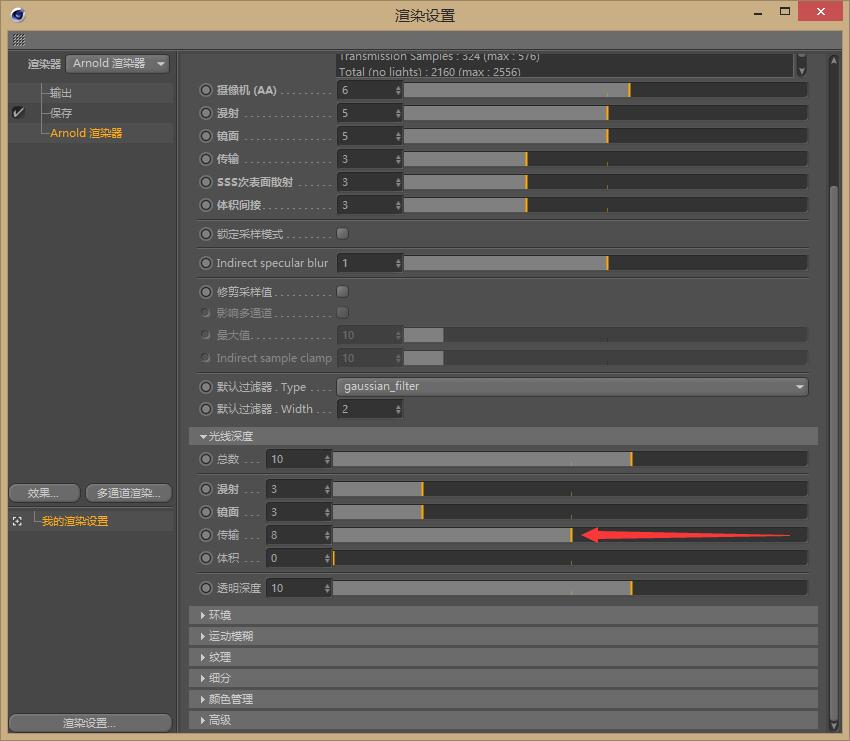Click the 摄像机 (AA) slider bar
The image size is (850, 741).
coord(606,90)
